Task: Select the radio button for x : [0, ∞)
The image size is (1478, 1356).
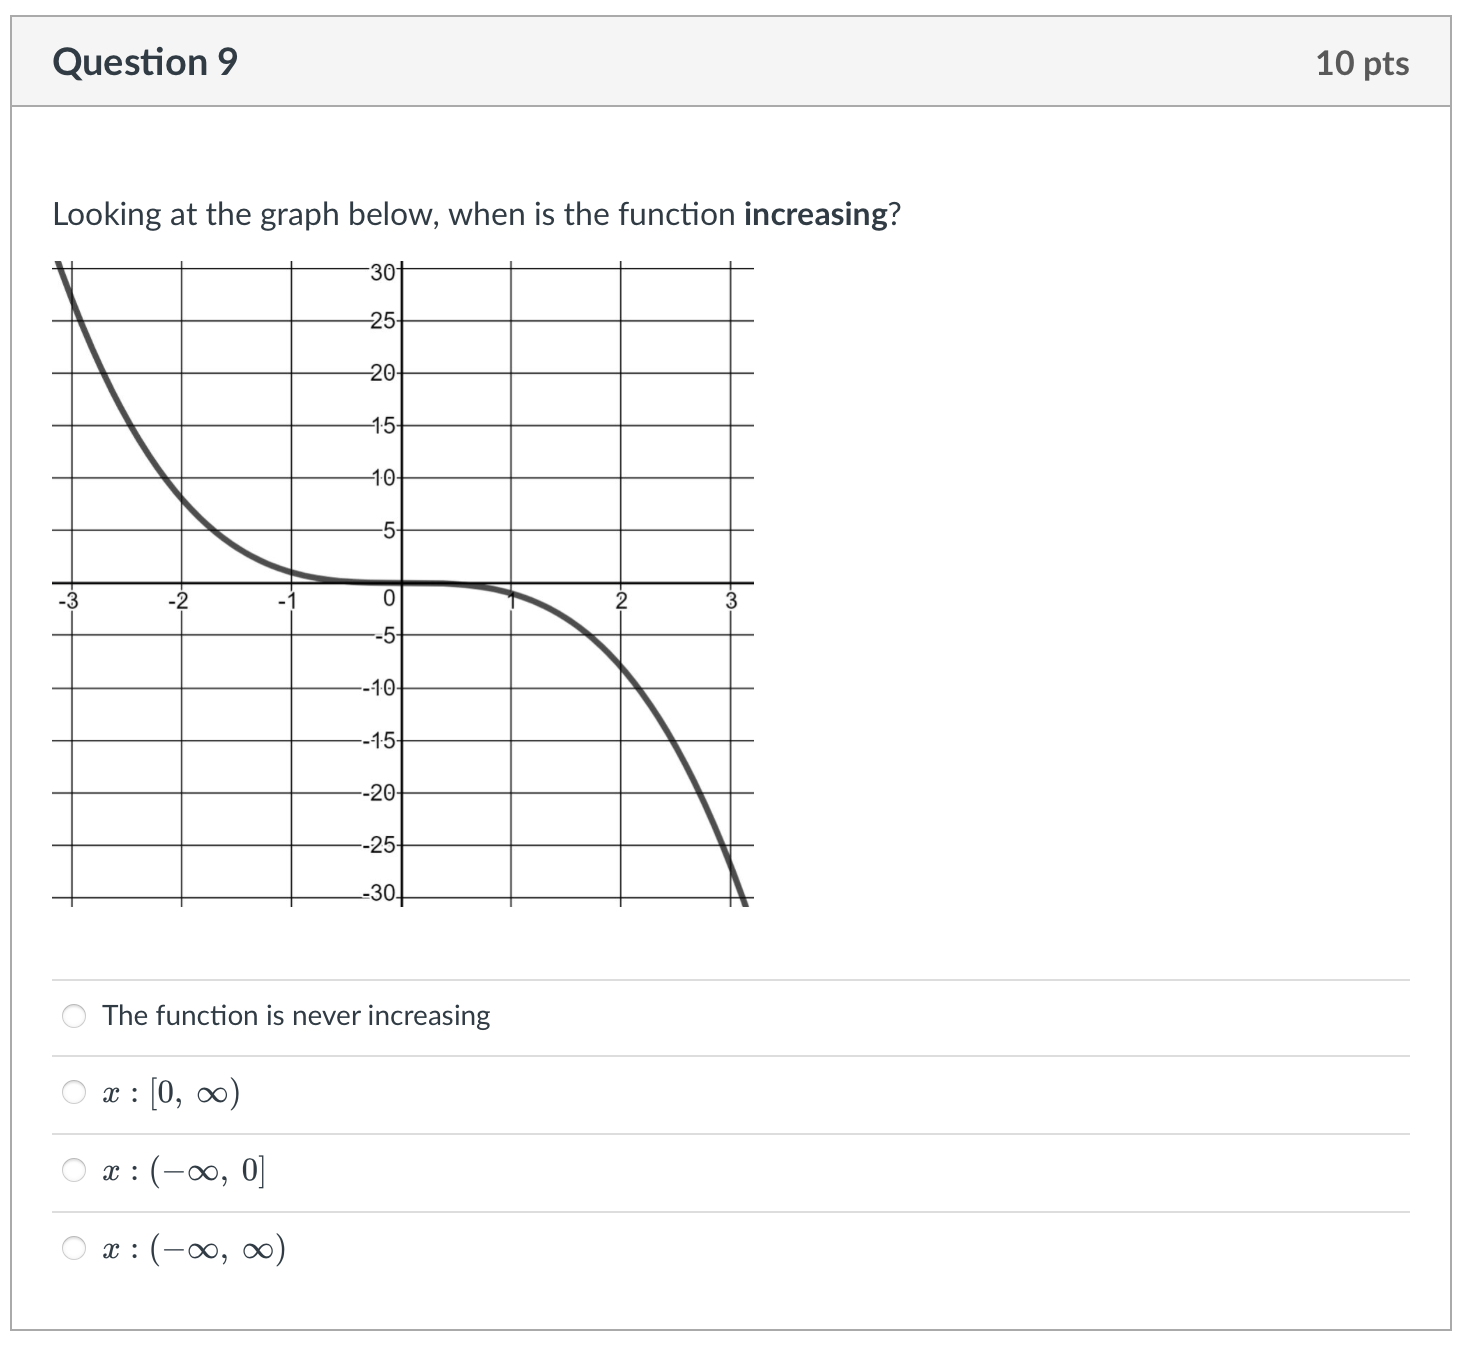Action: (72, 1092)
